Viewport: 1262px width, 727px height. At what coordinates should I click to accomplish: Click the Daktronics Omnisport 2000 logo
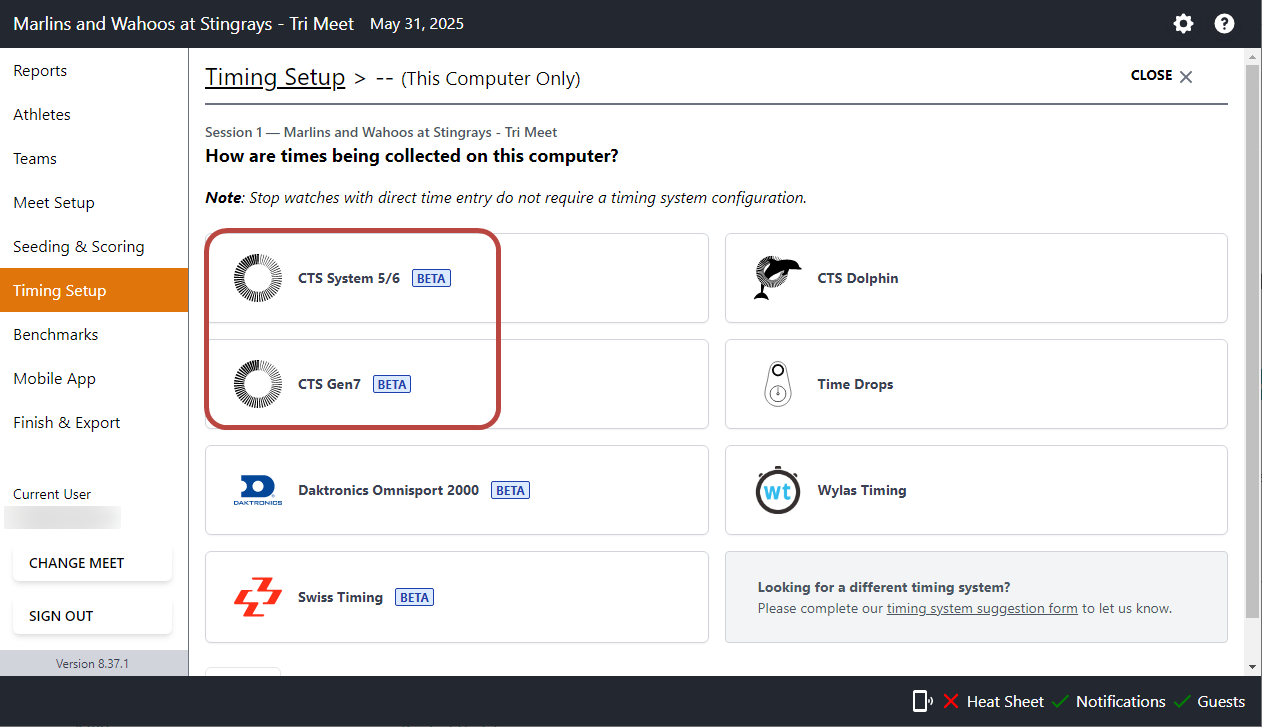257,490
